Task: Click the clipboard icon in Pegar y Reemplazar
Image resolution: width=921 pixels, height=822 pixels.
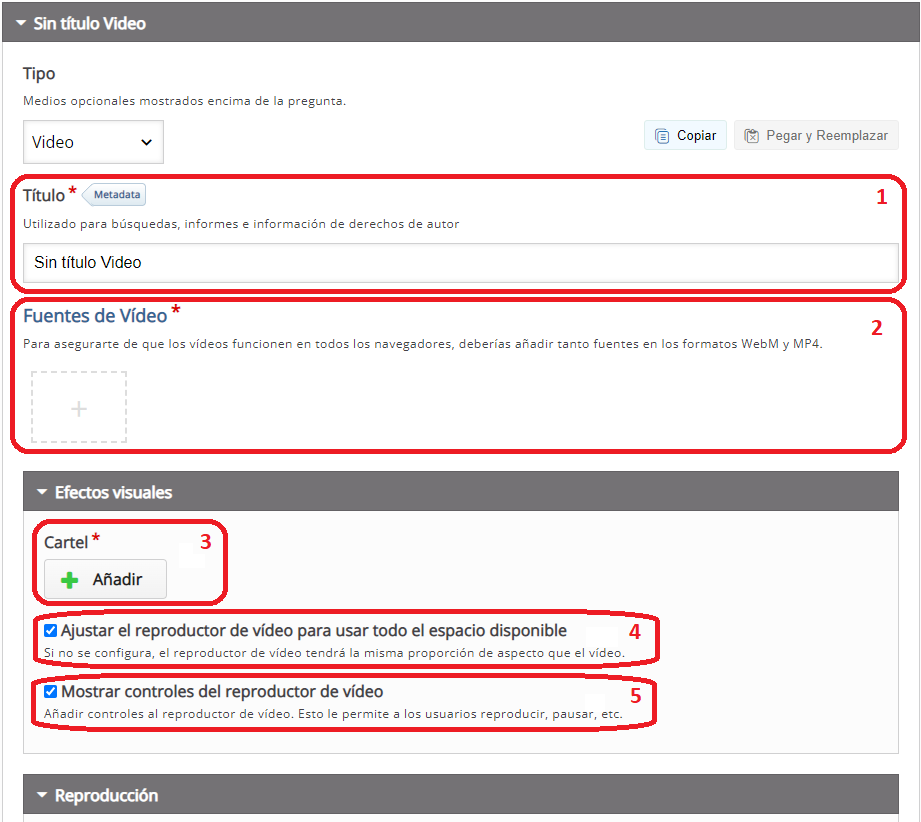Action: click(x=751, y=136)
